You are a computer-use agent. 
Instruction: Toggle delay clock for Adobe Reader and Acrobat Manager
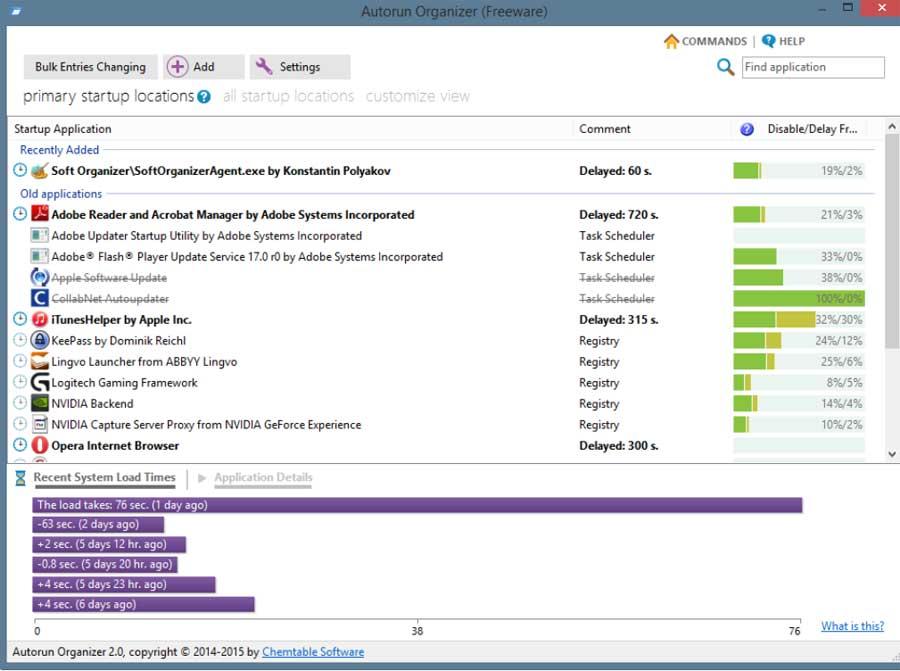click(20, 214)
